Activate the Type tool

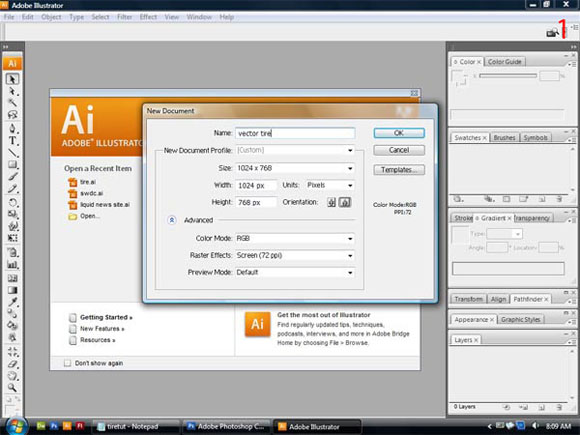point(12,141)
